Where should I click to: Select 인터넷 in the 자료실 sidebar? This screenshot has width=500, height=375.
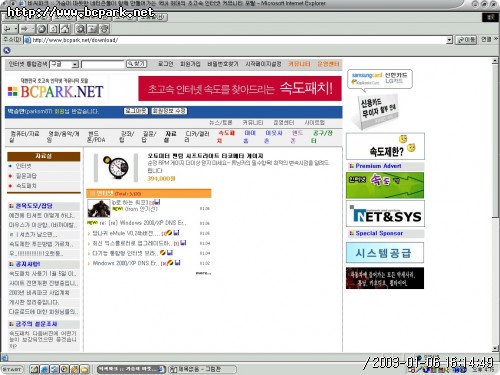tap(24, 166)
